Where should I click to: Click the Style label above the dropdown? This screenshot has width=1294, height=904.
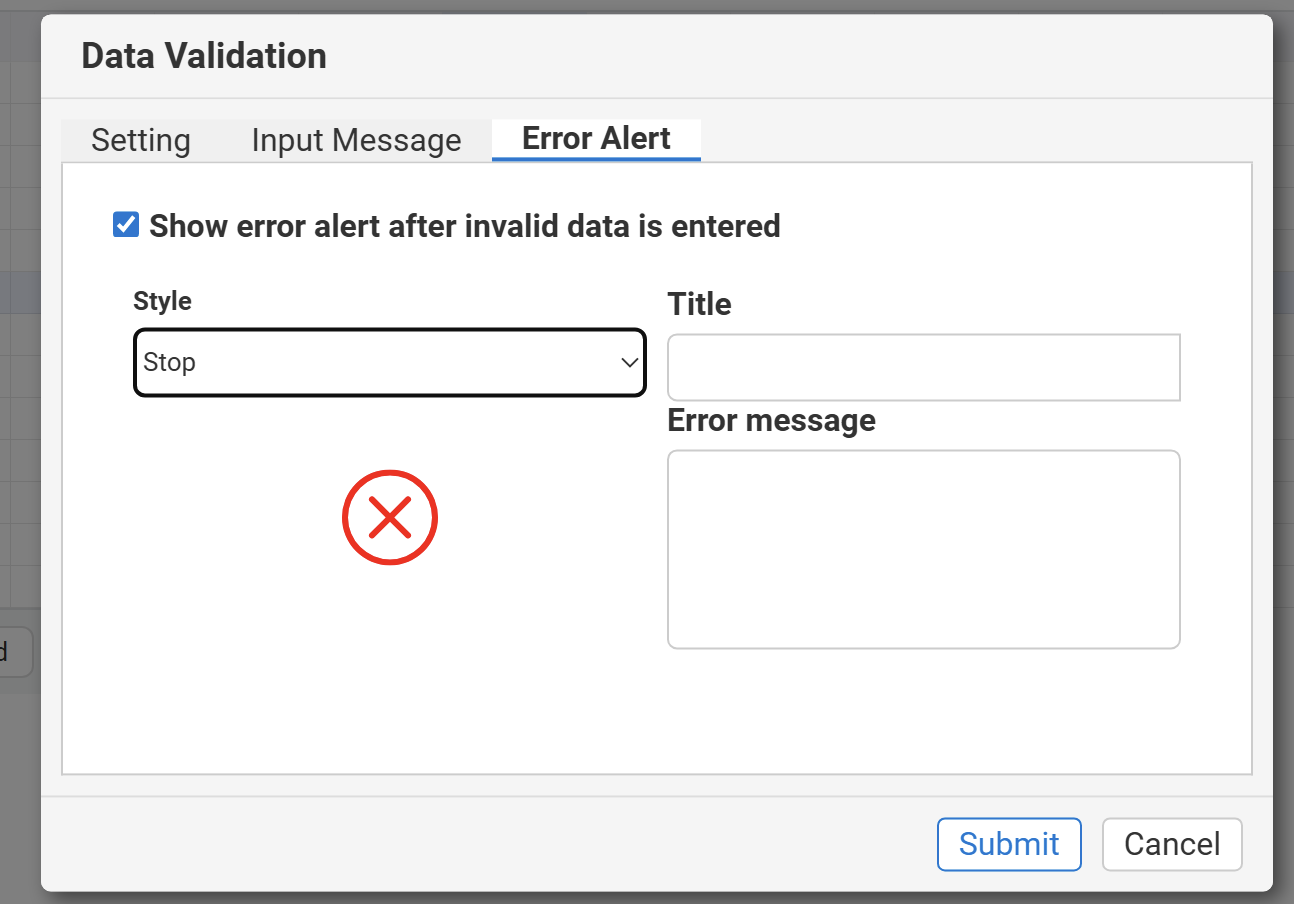(162, 301)
